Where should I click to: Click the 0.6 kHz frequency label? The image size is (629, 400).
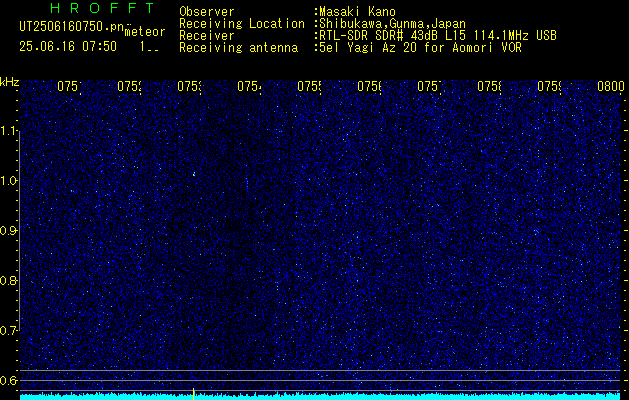(9, 380)
